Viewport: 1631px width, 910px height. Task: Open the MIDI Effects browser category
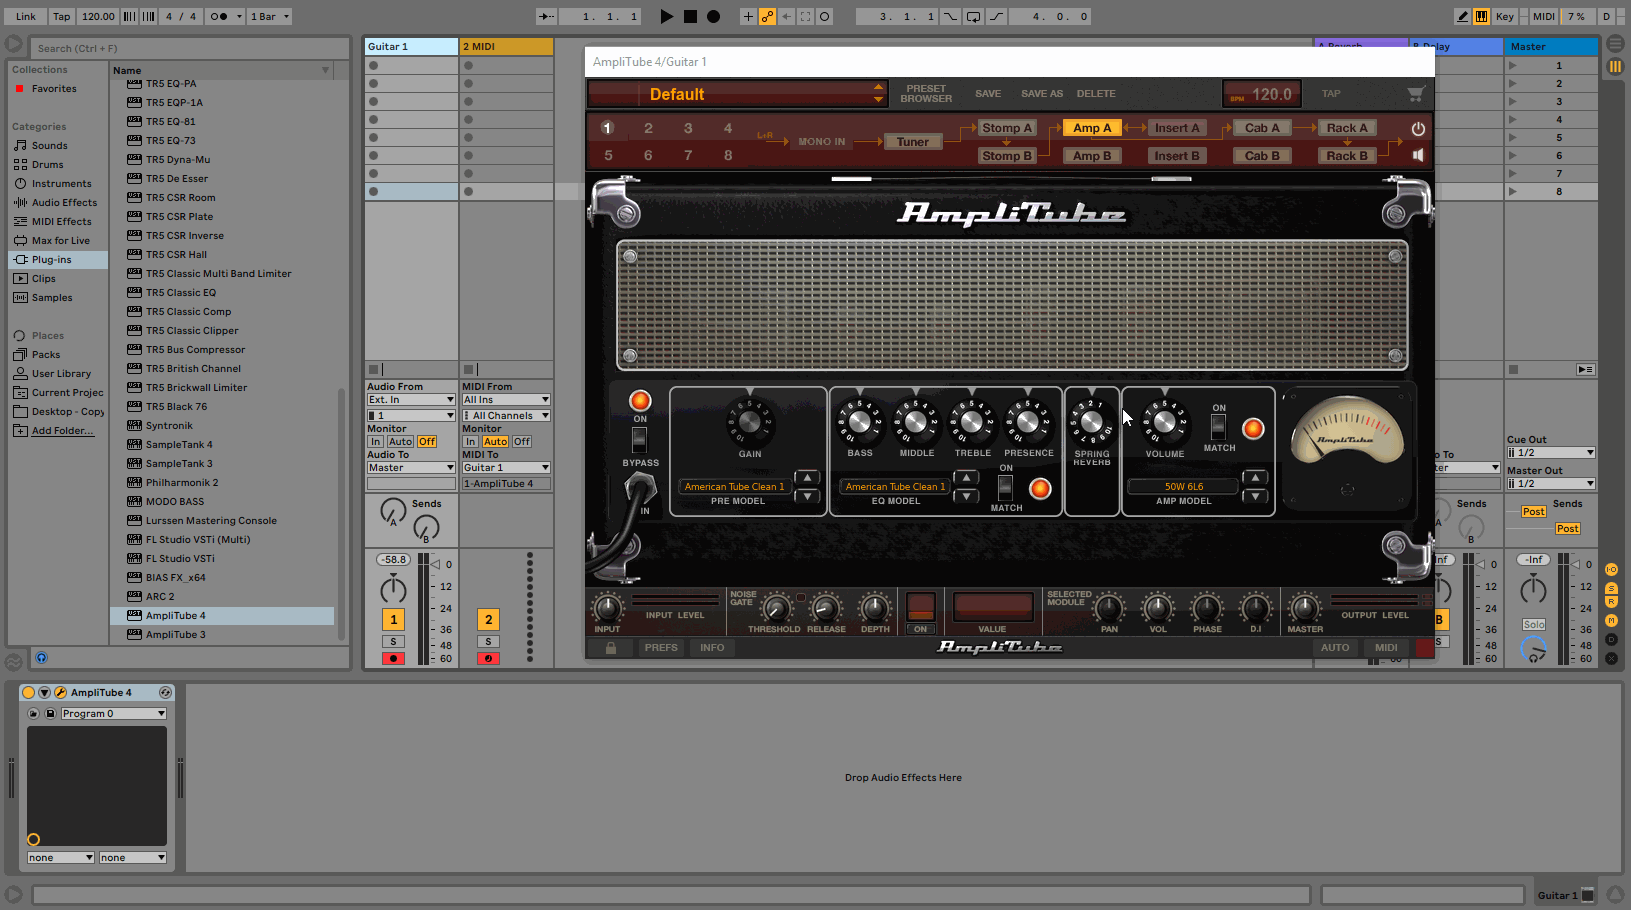click(55, 221)
